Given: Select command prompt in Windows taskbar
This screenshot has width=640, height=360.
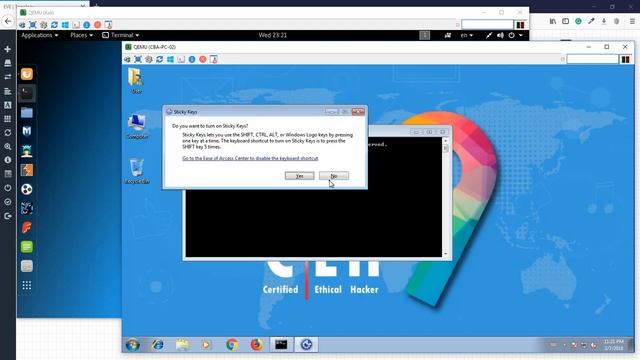Looking at the screenshot, I should (x=281, y=345).
